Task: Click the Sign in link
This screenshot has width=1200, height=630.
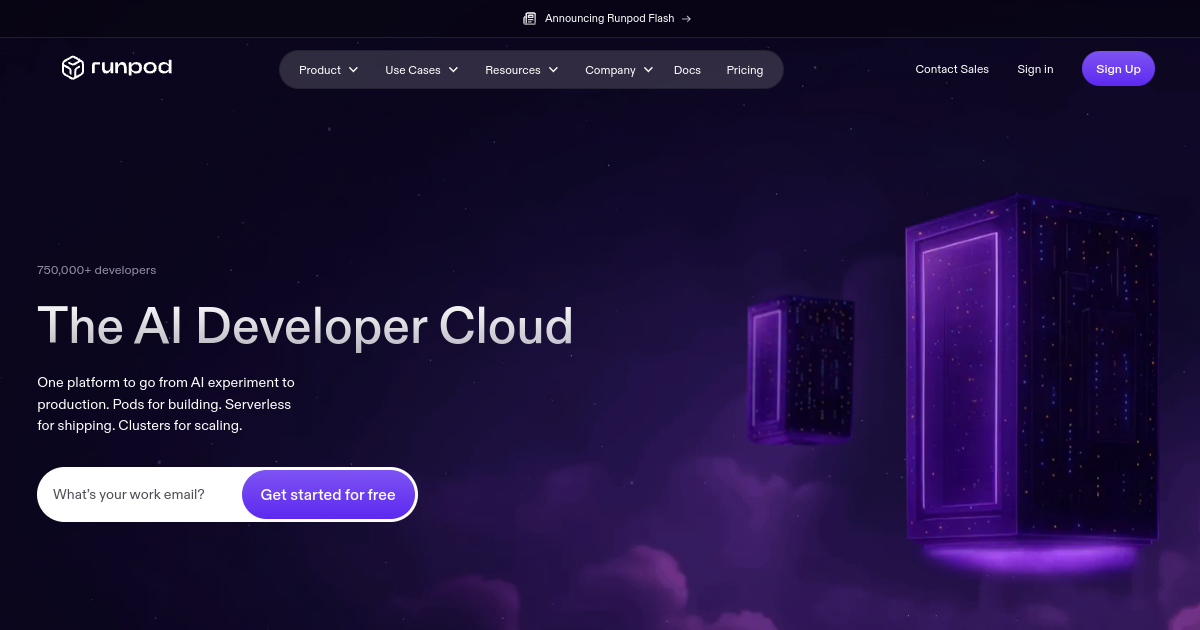Action: click(1035, 69)
